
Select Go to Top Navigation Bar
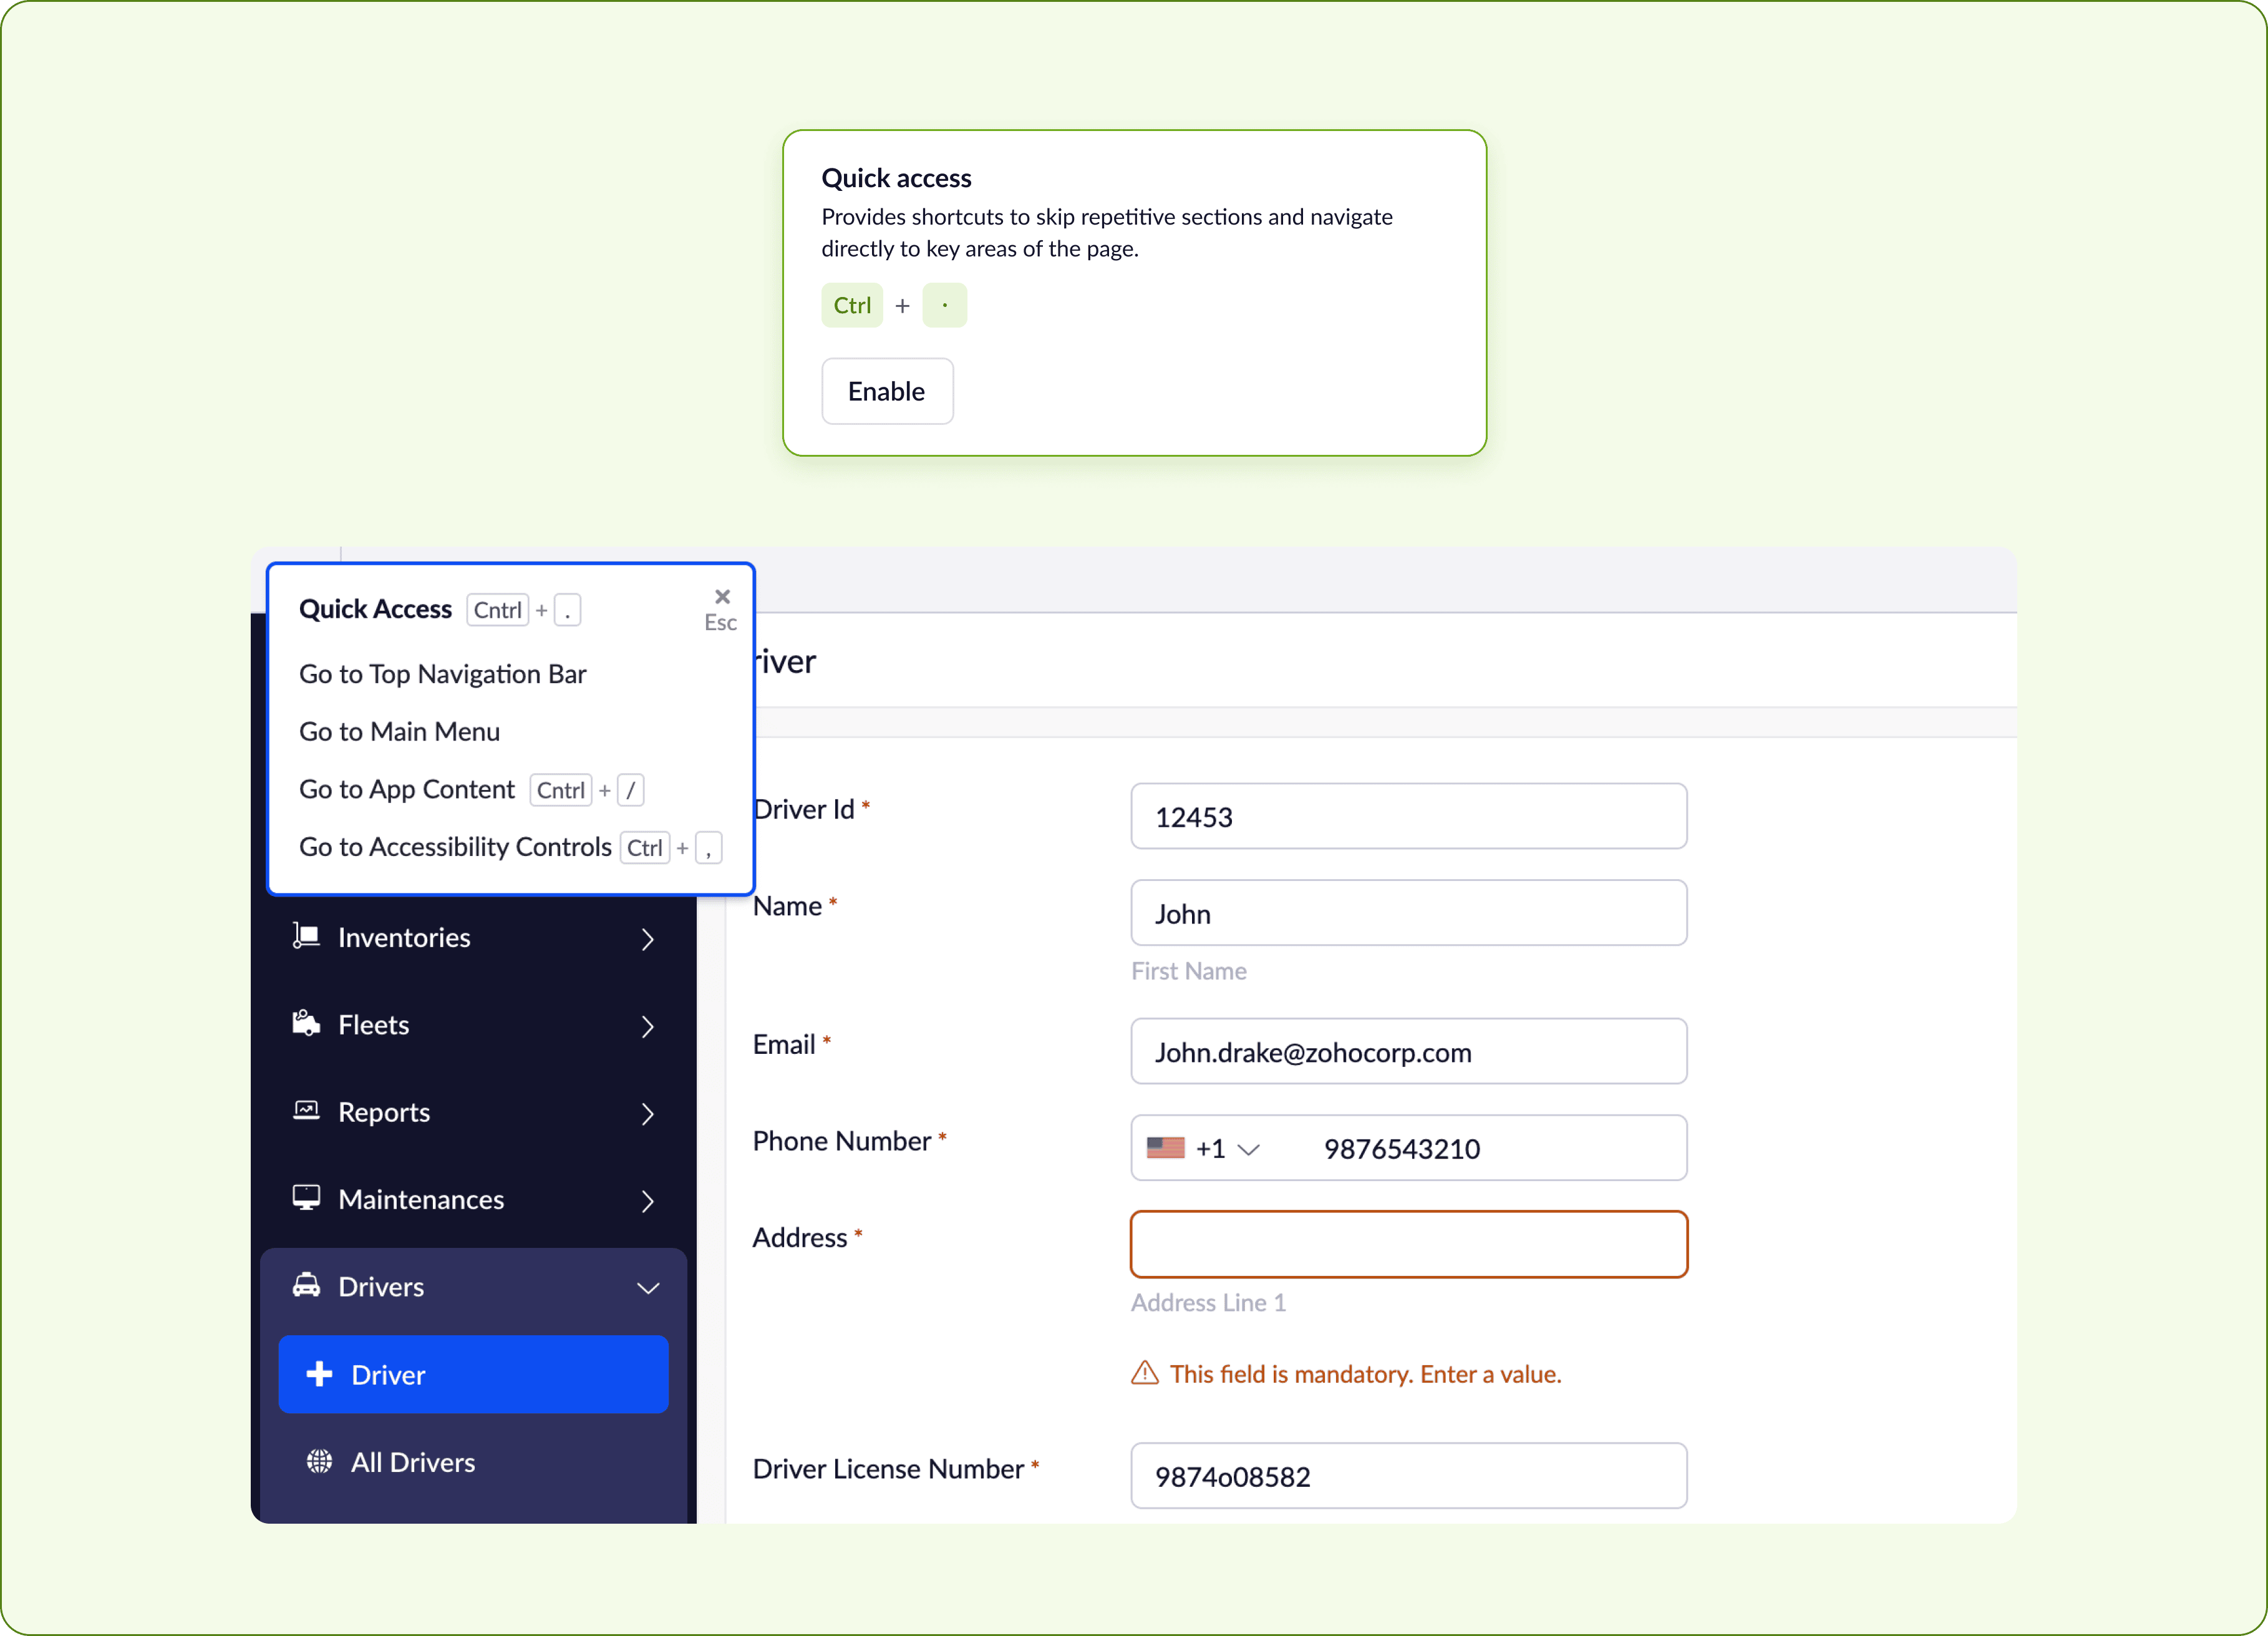(x=442, y=674)
